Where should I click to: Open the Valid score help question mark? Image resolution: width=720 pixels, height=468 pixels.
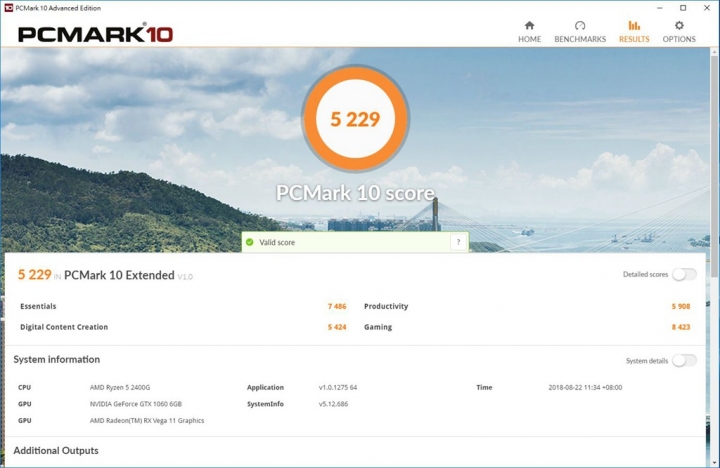click(458, 242)
